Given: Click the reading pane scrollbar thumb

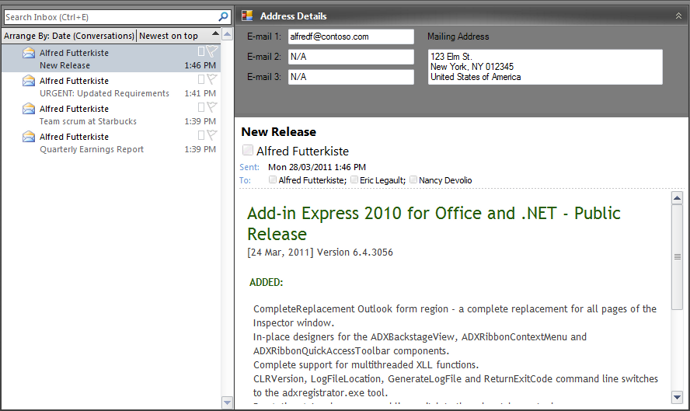Looking at the screenshot, I should coord(677,257).
